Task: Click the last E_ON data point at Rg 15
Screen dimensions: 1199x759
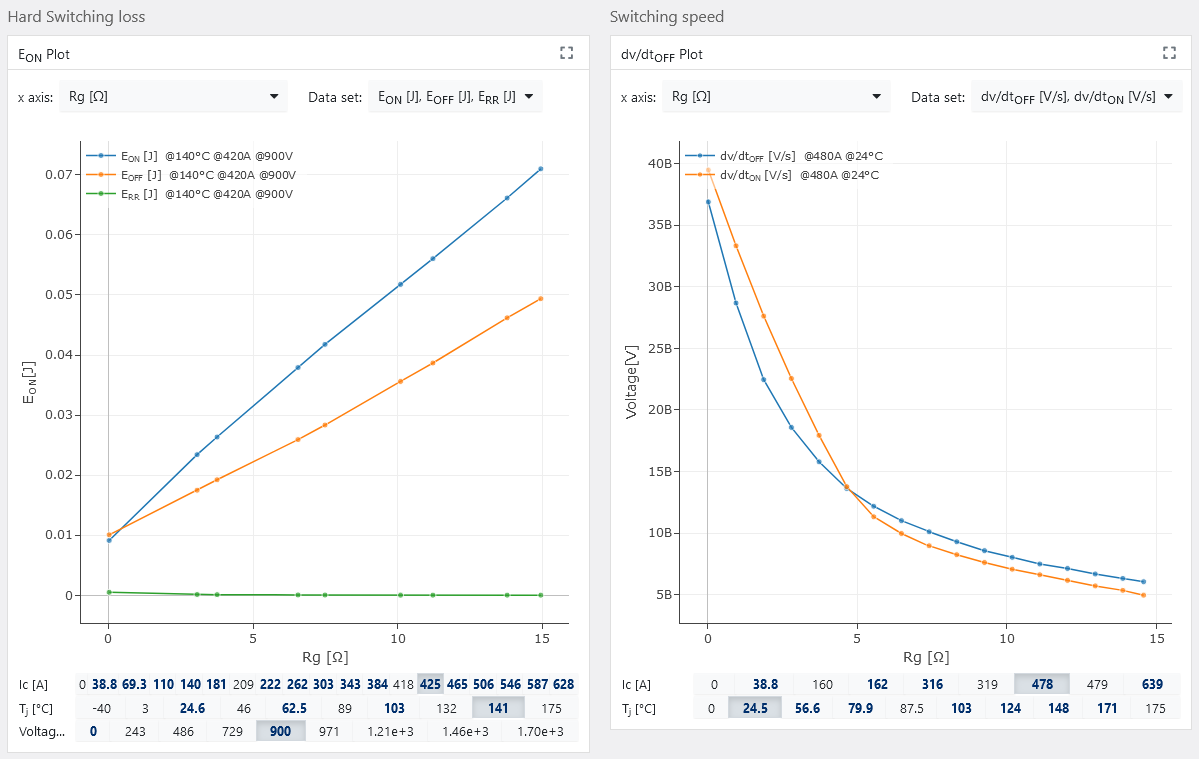Action: pos(541,169)
